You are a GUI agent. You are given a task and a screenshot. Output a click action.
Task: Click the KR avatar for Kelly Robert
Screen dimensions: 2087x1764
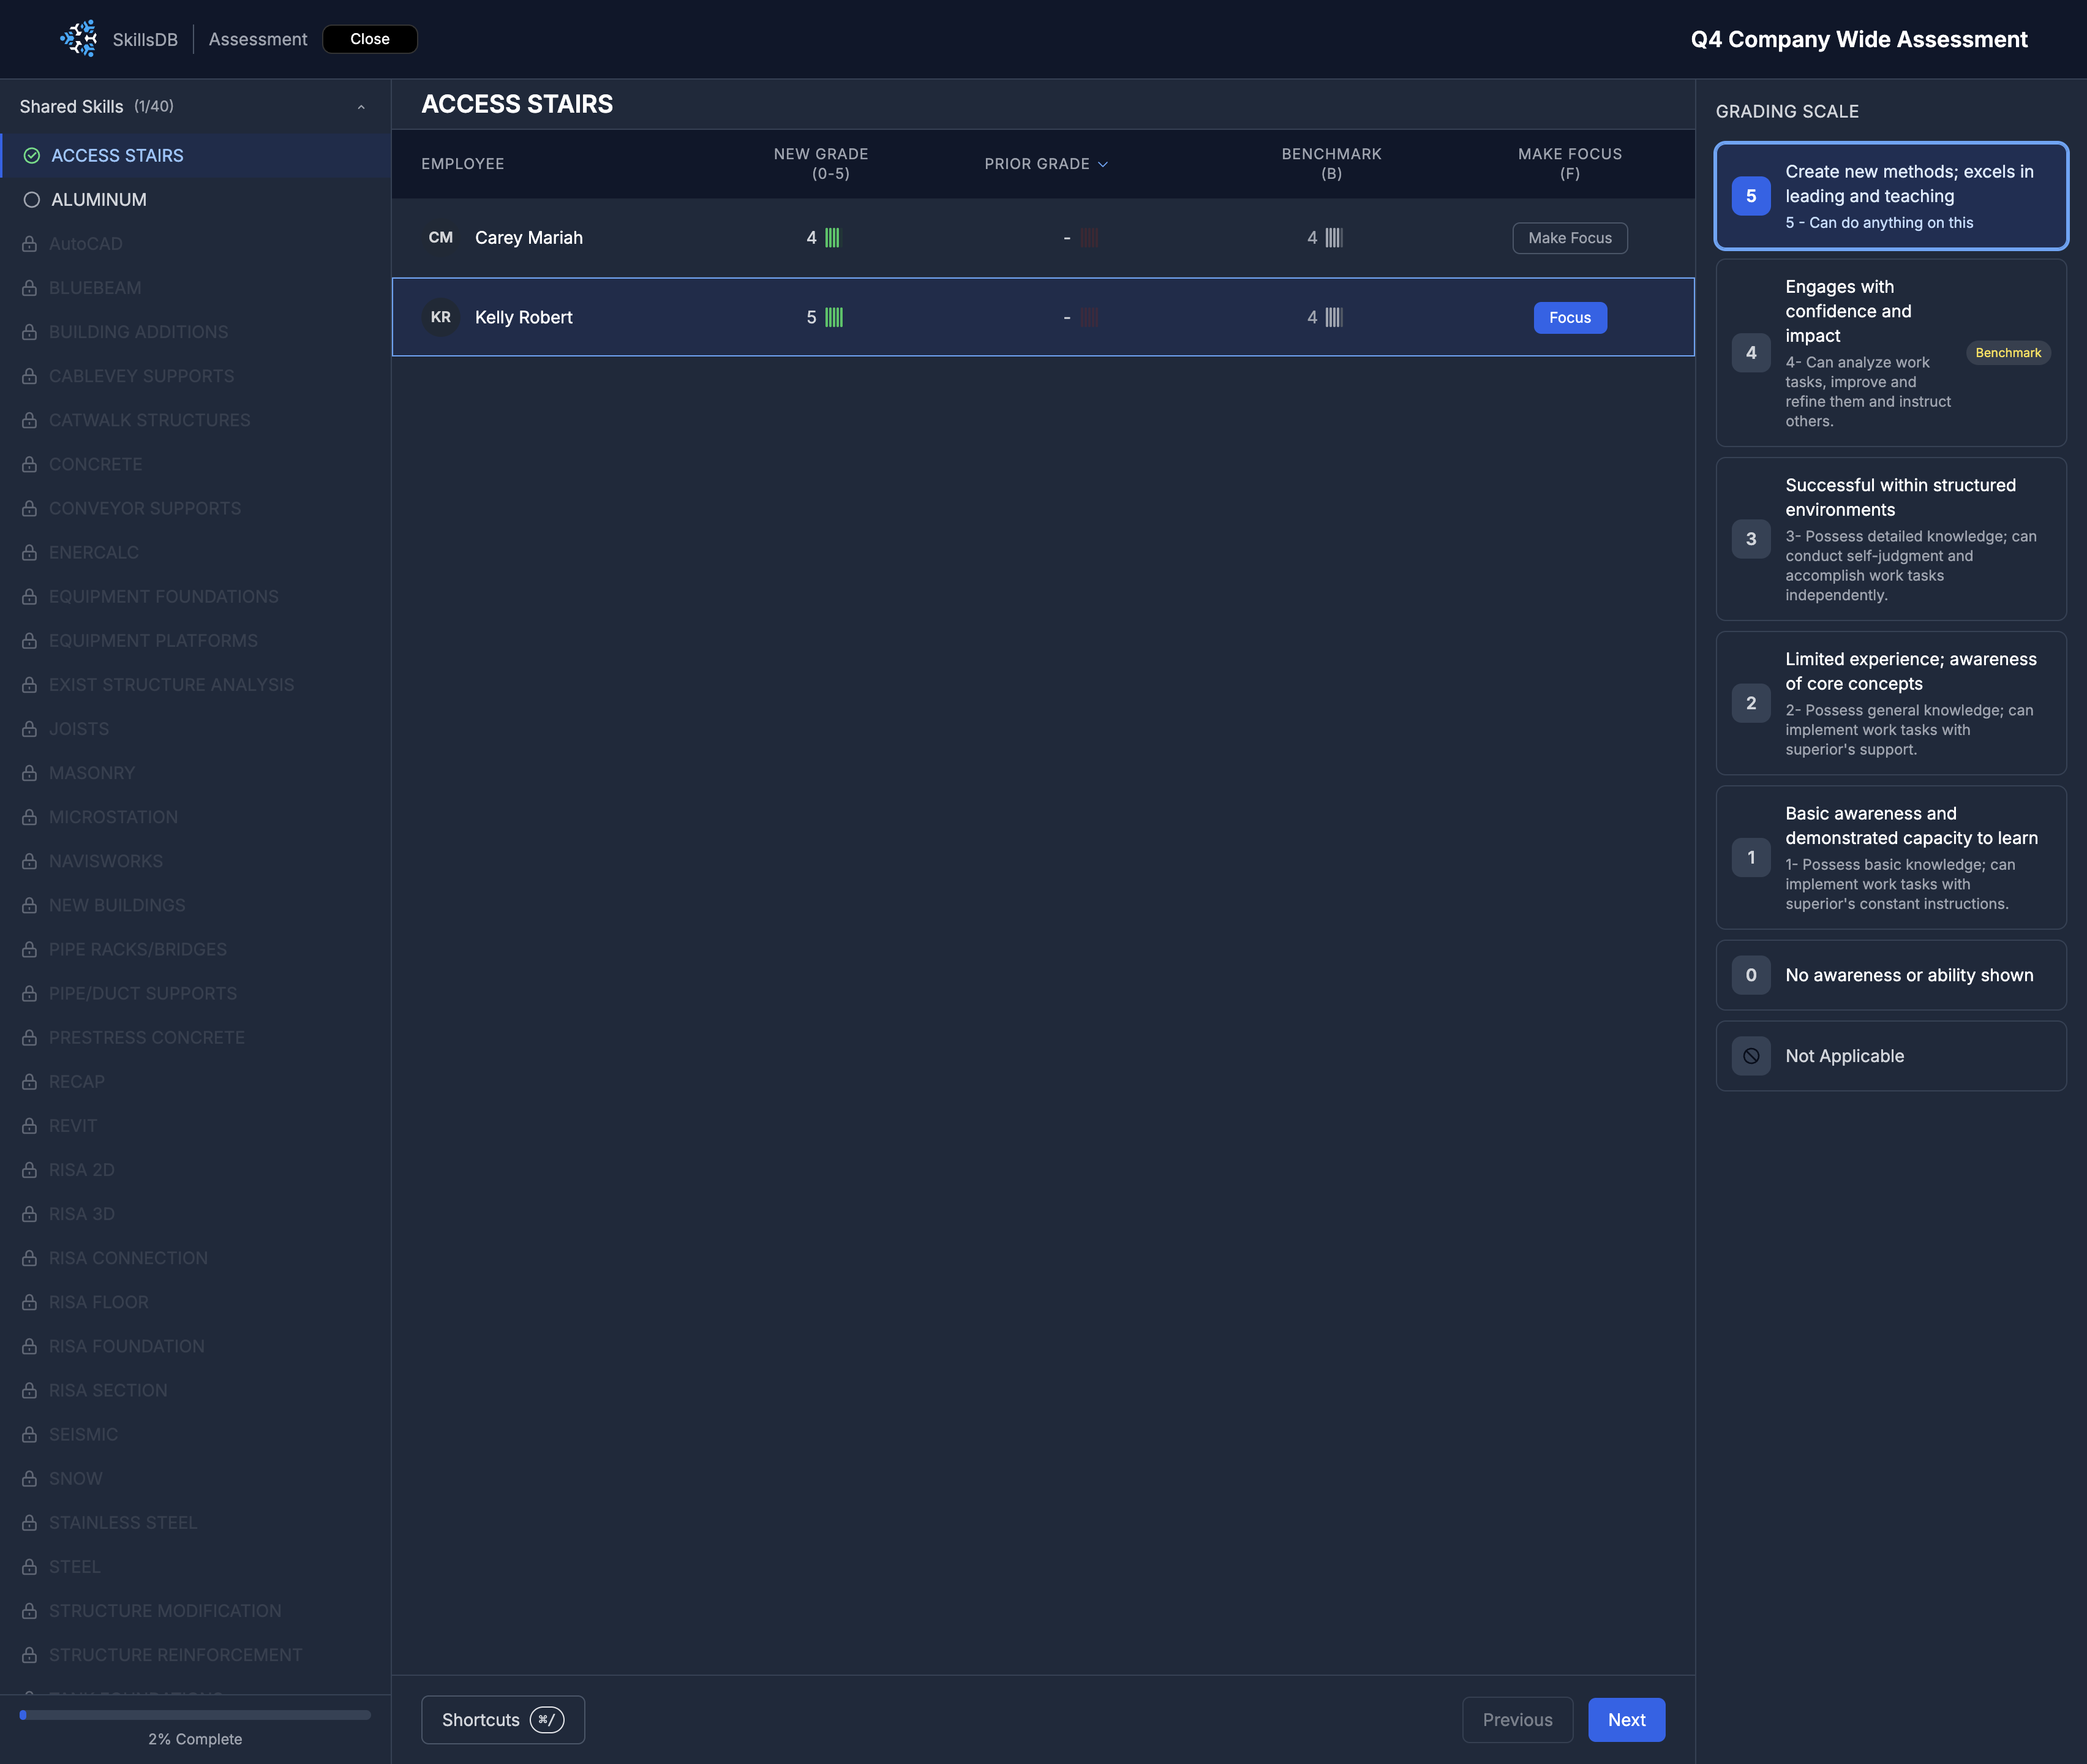(440, 317)
